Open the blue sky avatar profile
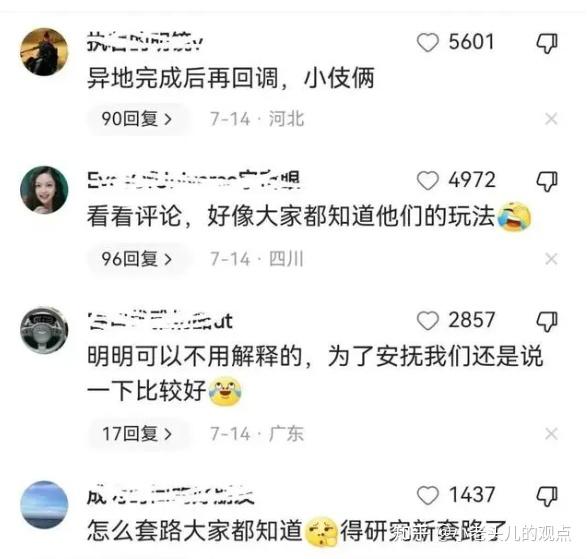The width and height of the screenshot is (587, 559). click(x=44, y=505)
